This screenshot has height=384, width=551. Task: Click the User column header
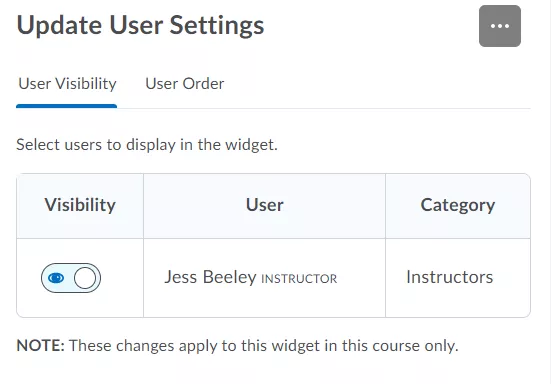point(265,205)
